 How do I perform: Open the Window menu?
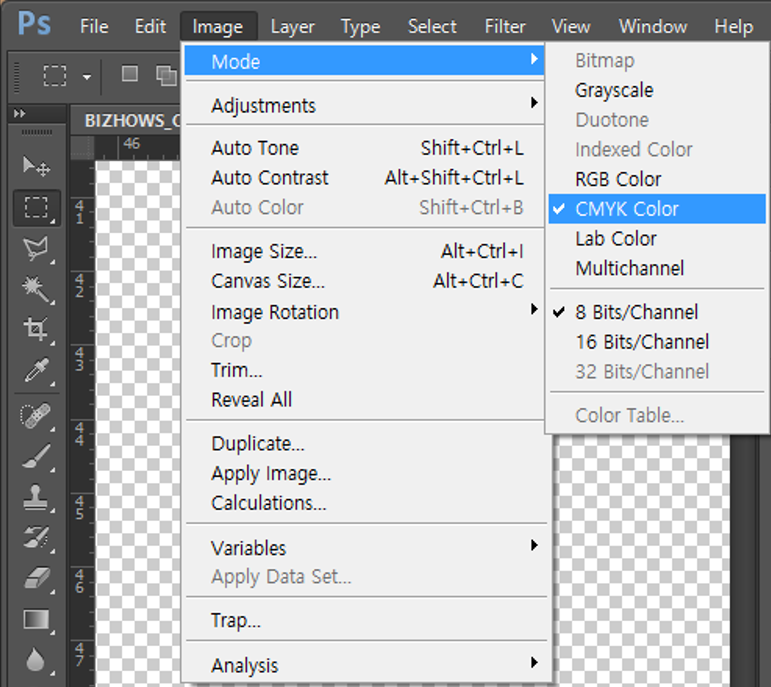point(653,27)
